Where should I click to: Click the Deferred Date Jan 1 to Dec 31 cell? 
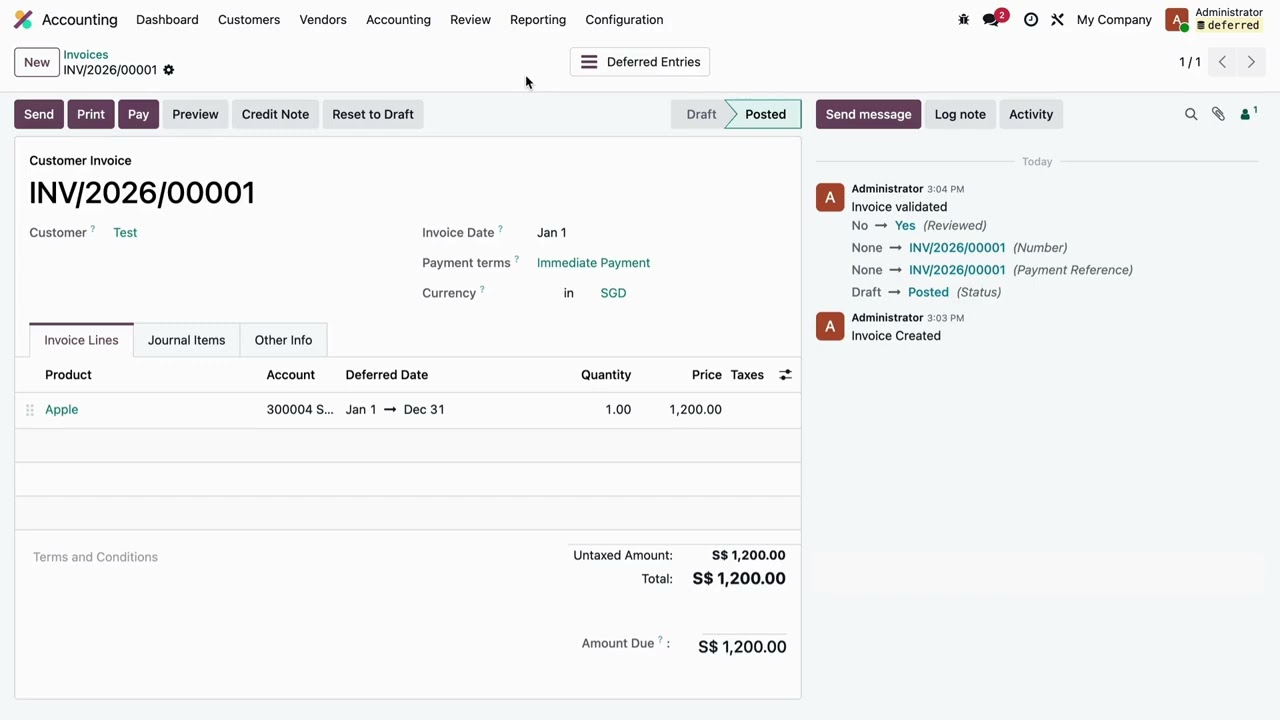tap(395, 410)
